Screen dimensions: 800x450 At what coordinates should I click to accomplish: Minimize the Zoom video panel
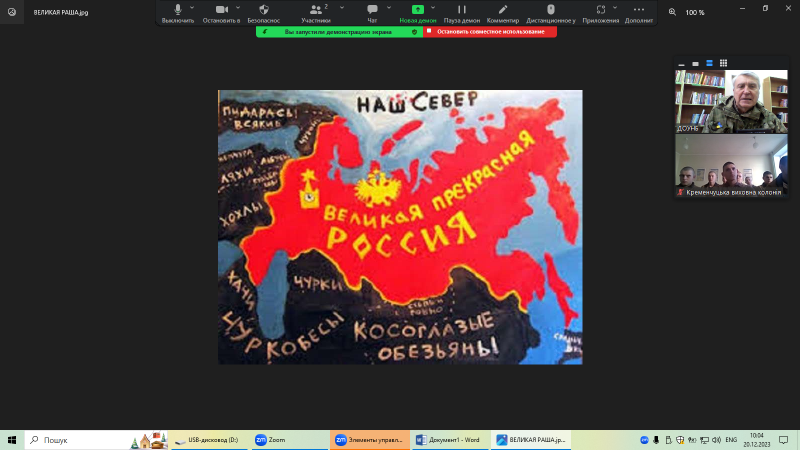[x=681, y=63]
